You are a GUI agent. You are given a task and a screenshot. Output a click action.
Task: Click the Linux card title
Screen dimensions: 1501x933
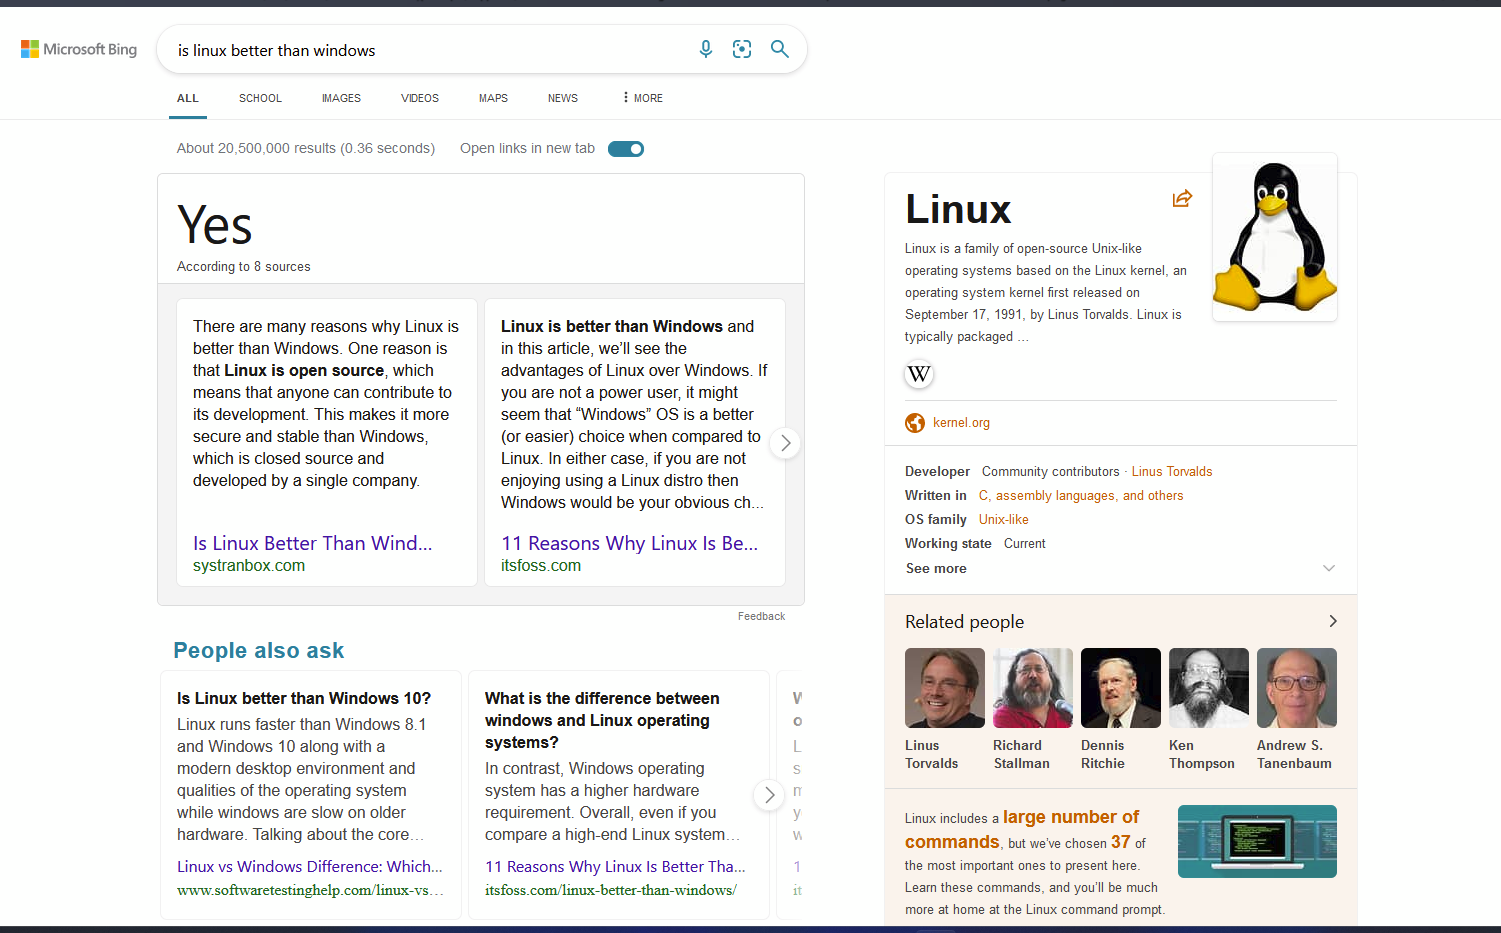coord(958,209)
